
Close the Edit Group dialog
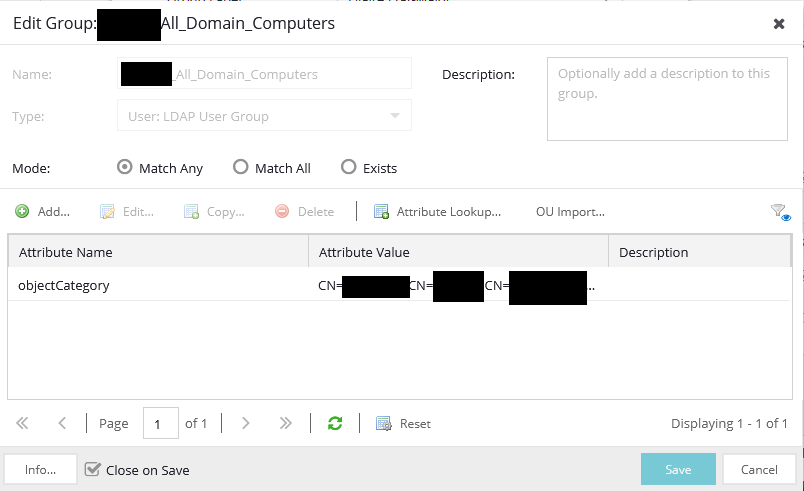click(779, 24)
